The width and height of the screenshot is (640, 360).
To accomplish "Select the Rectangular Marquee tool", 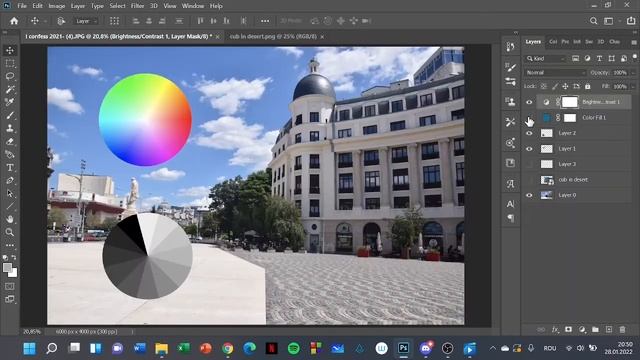I will (10, 63).
